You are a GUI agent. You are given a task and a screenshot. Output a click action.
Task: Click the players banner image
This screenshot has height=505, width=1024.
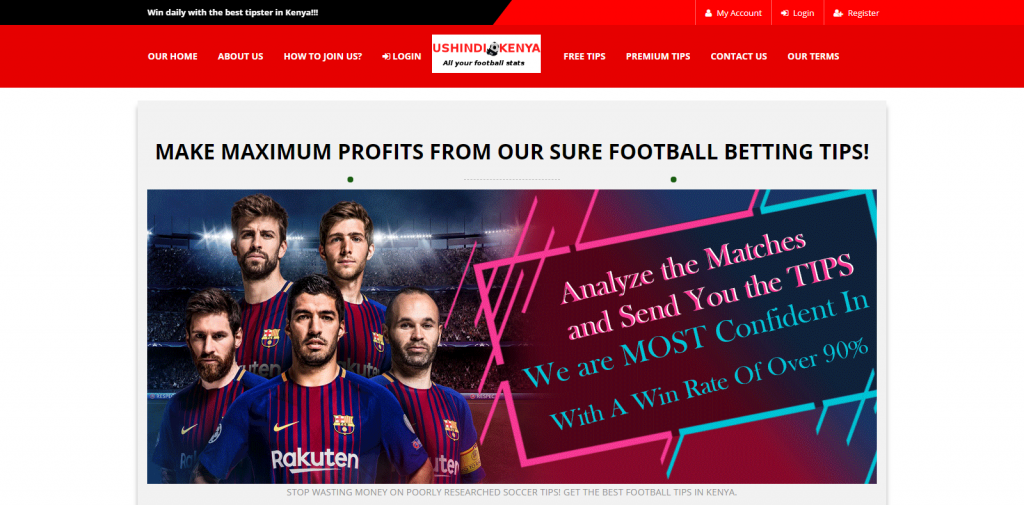(x=512, y=336)
